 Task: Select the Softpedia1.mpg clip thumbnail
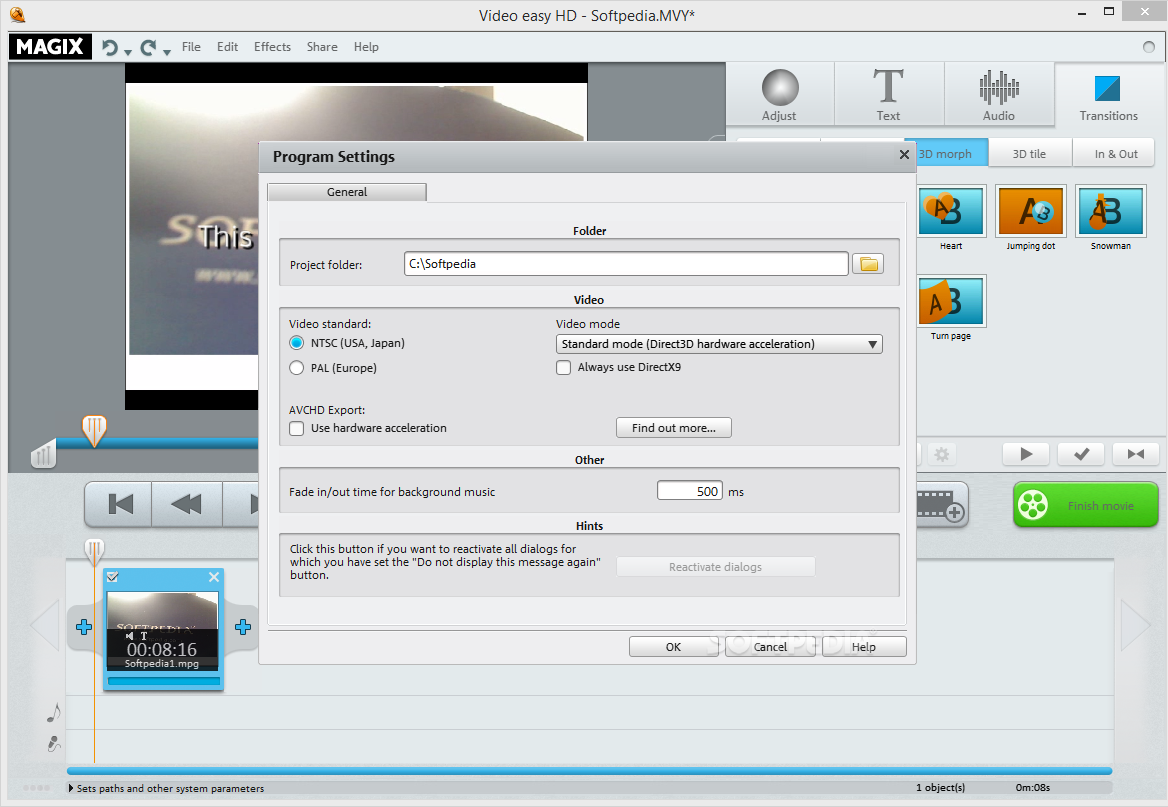click(162, 630)
